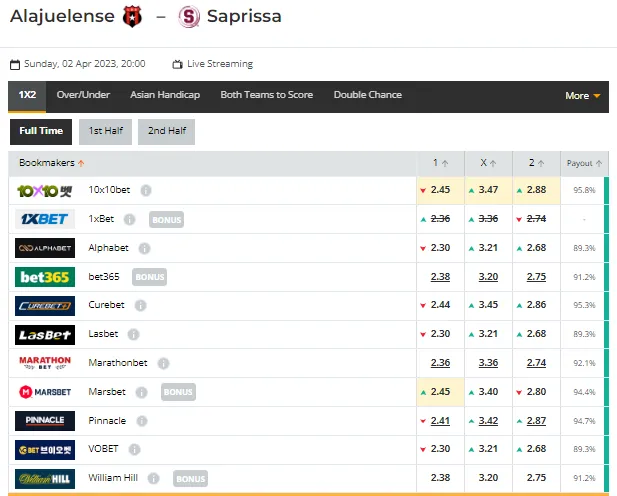The width and height of the screenshot is (617, 496).
Task: Expand the More markets dropdown
Action: pos(583,96)
